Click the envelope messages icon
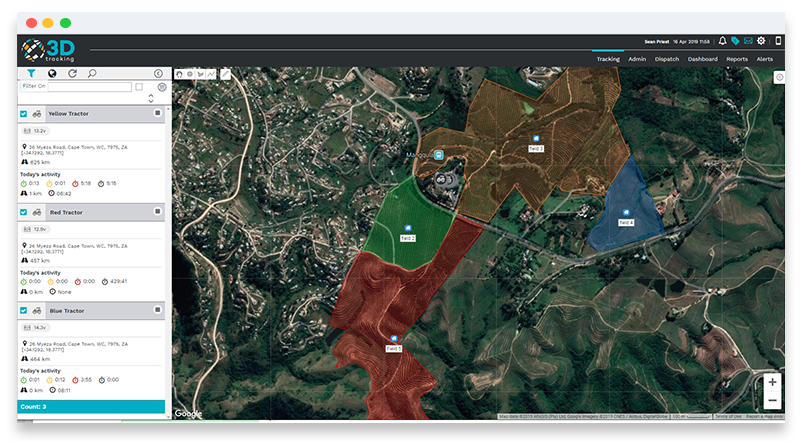The image size is (800, 442). coord(748,41)
